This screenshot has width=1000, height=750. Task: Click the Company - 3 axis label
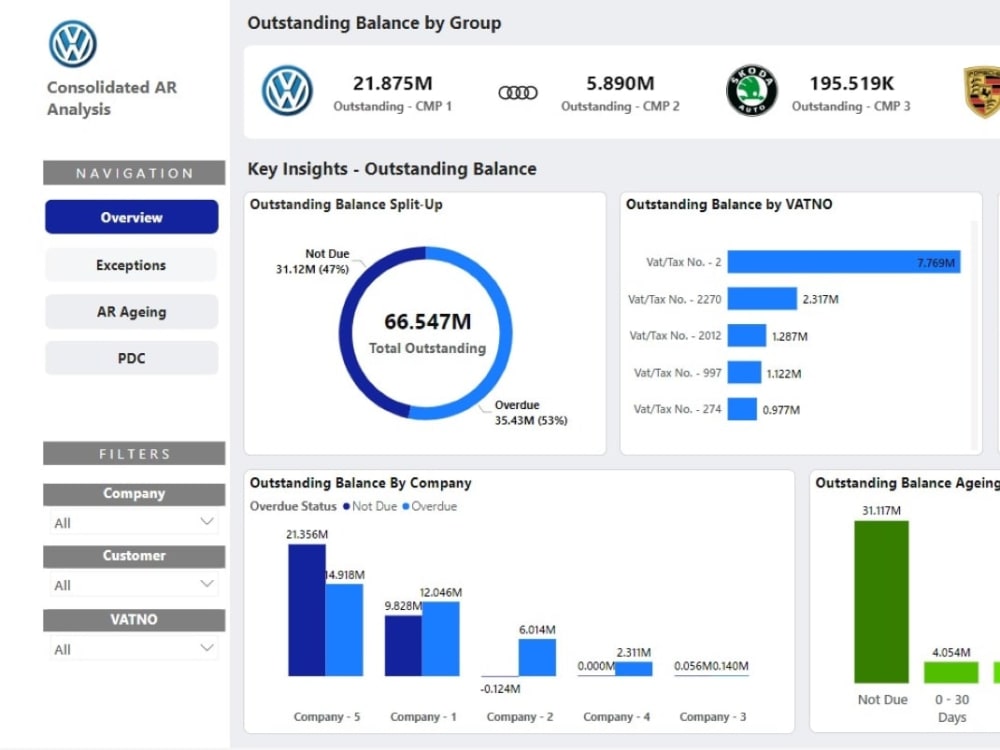(x=712, y=717)
